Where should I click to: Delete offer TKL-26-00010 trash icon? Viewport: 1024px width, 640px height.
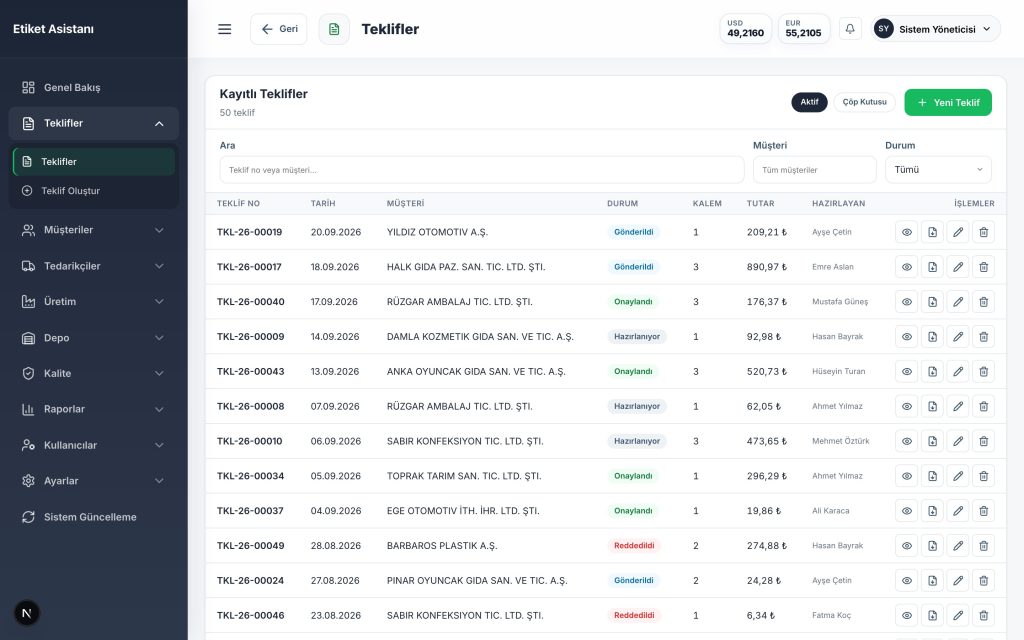coord(984,441)
